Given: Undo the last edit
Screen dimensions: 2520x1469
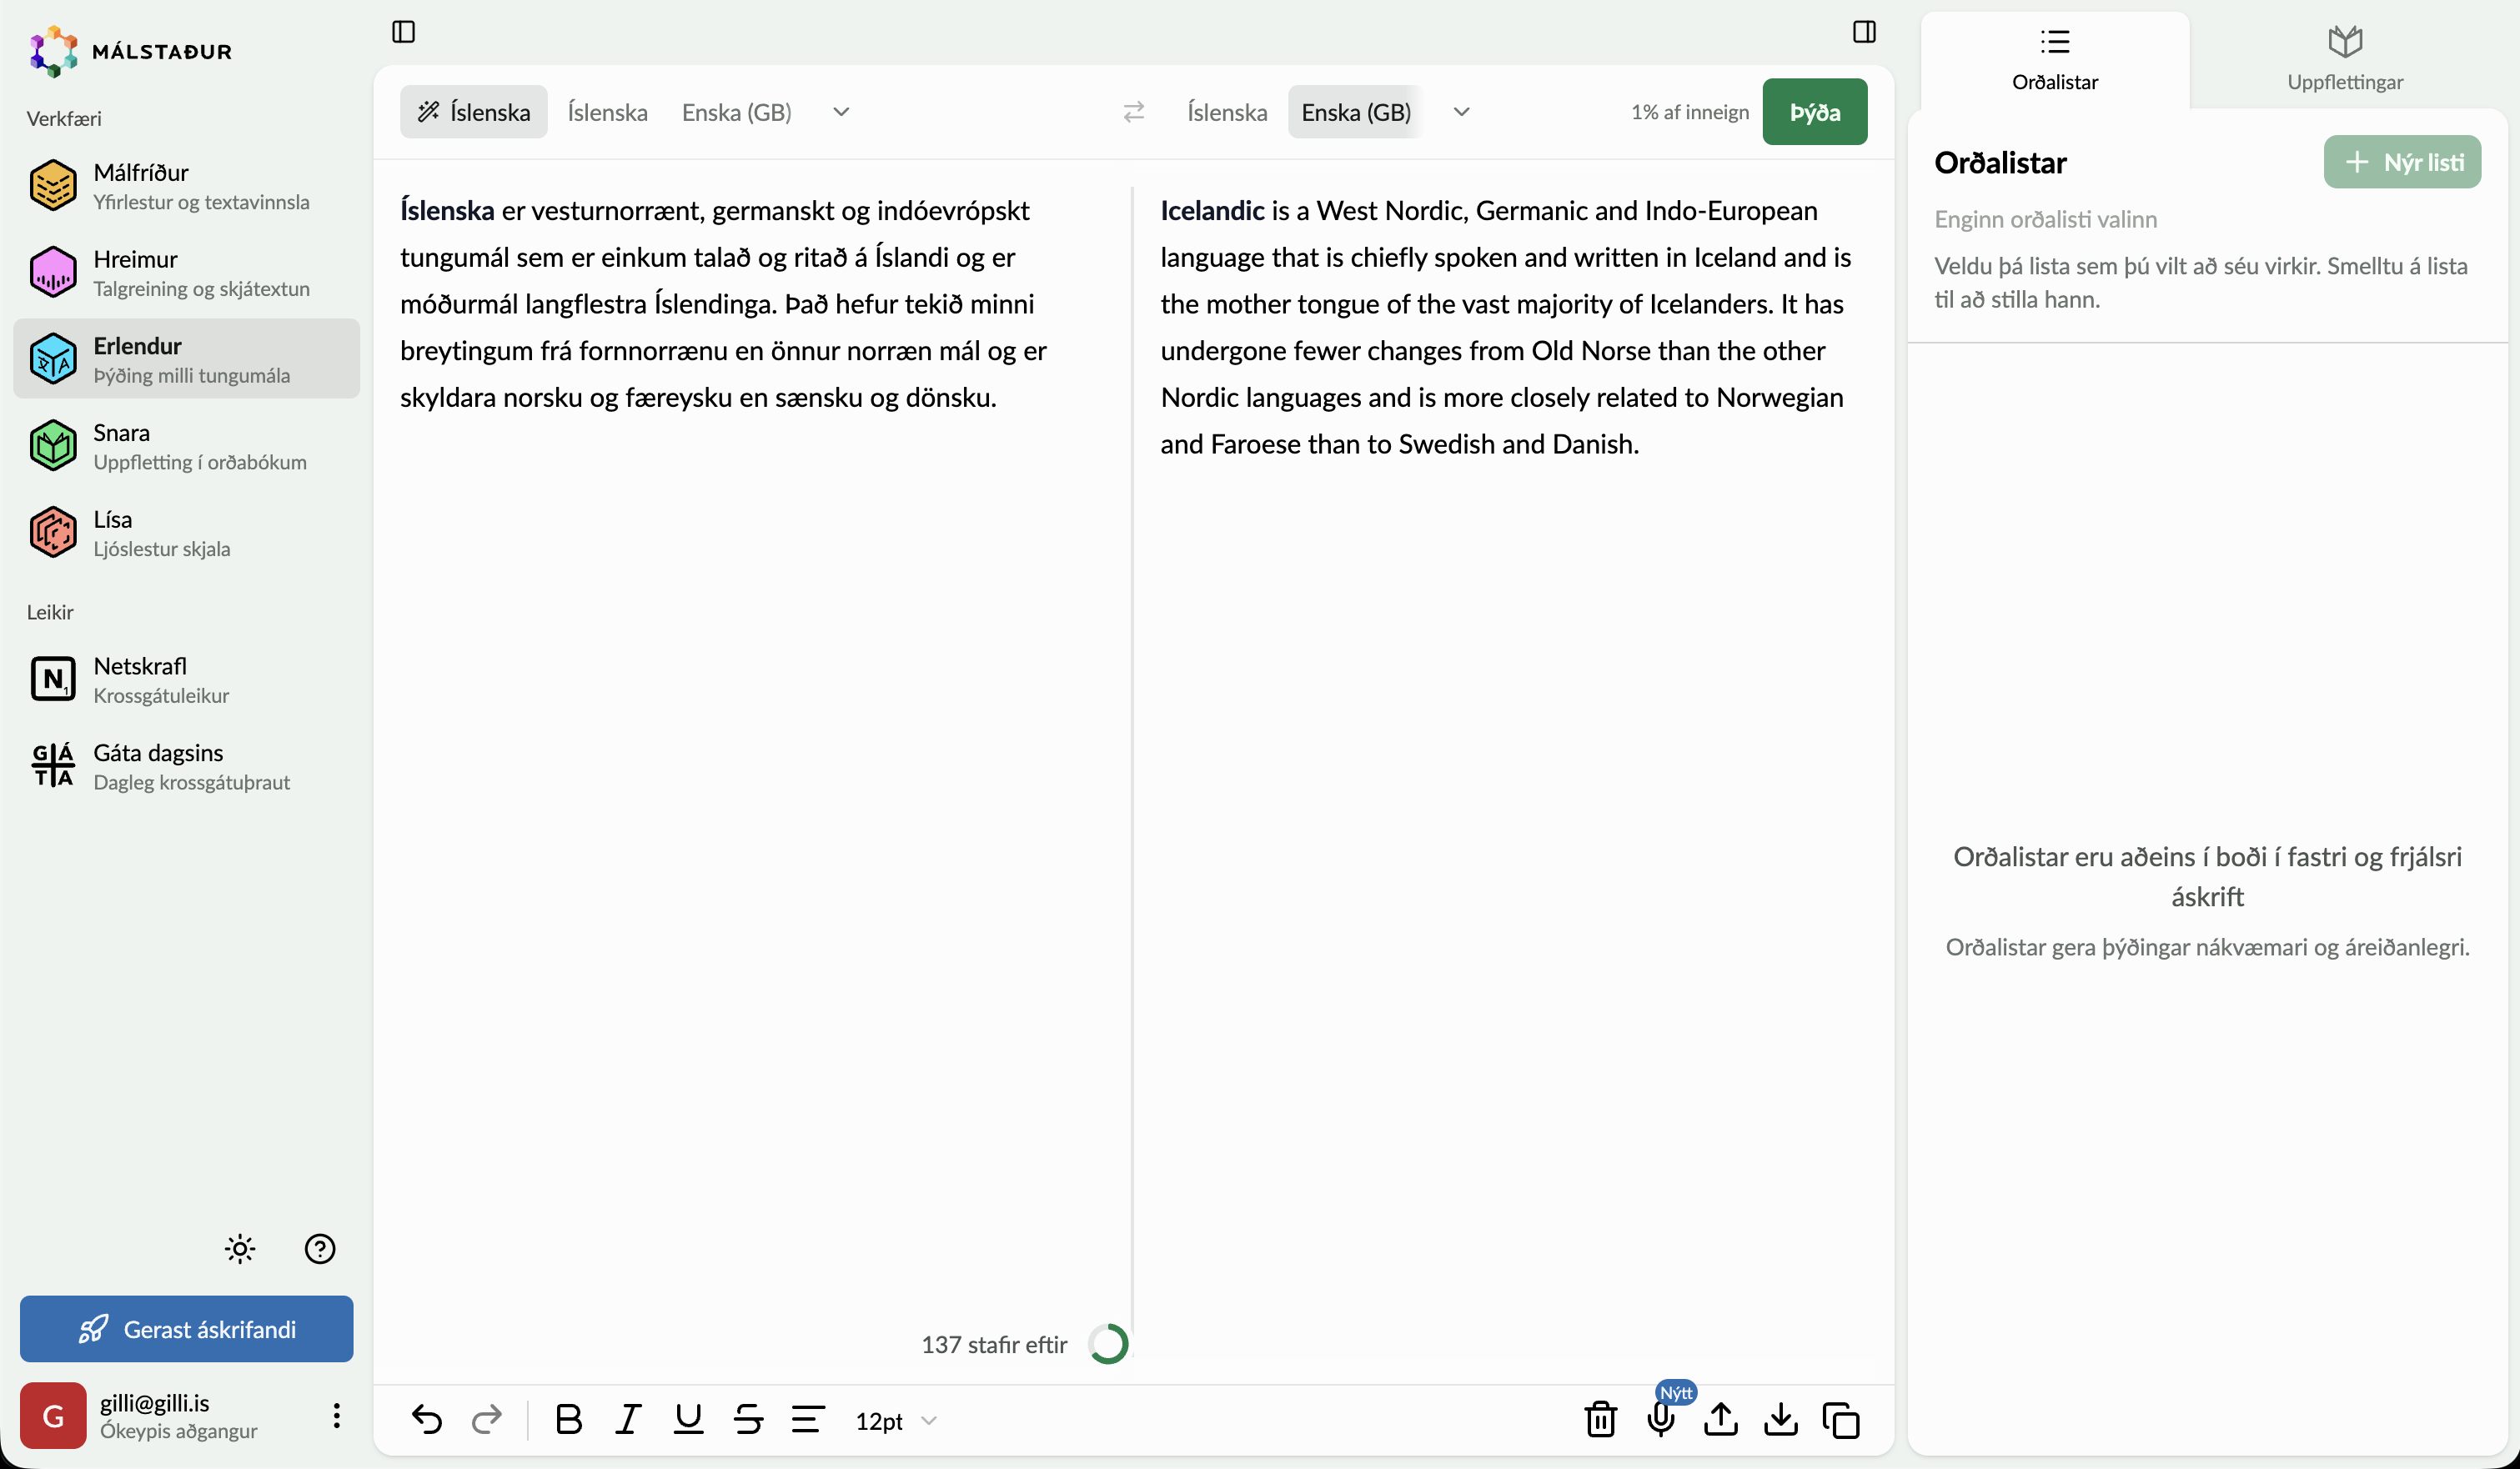Looking at the screenshot, I should point(427,1419).
